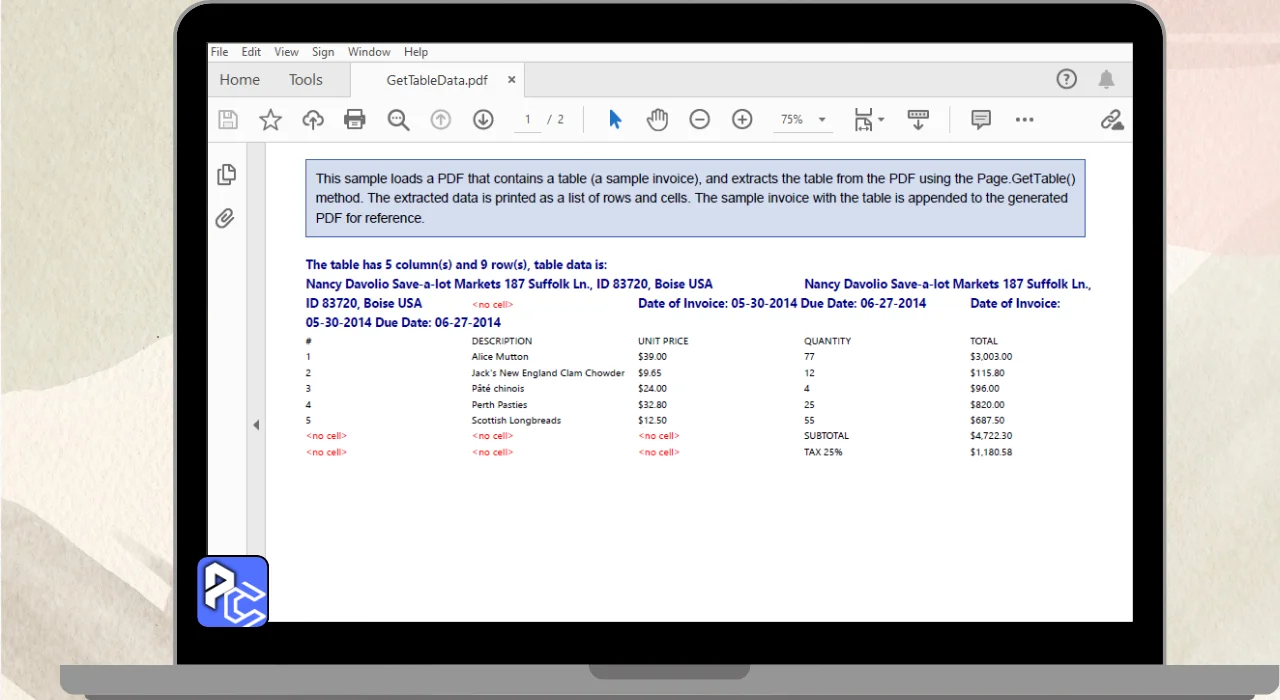Show more tools via ellipsis button
This screenshot has height=700, width=1280.
[x=1024, y=120]
